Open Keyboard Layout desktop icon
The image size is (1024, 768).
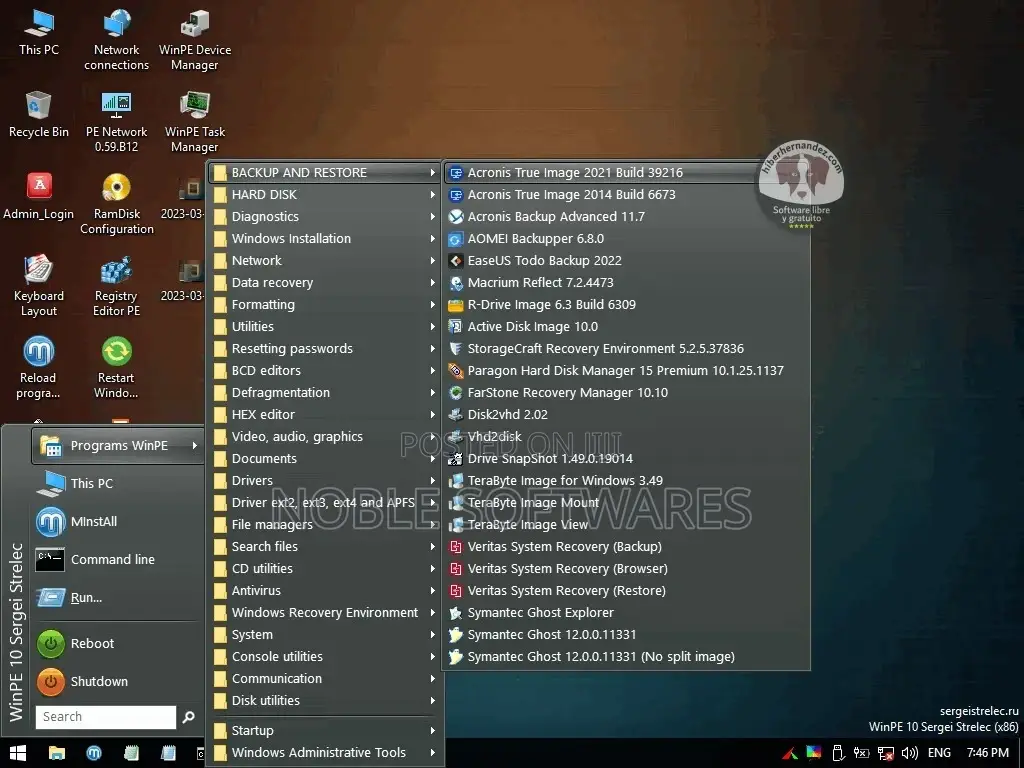pos(39,286)
